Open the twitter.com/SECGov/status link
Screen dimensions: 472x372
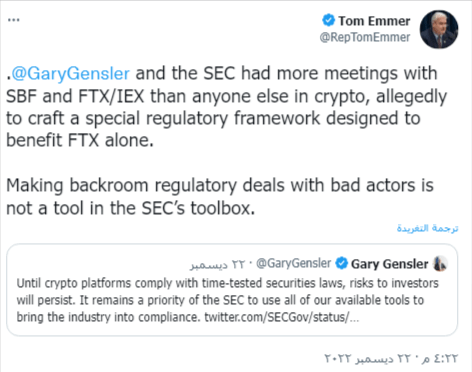coord(282,317)
